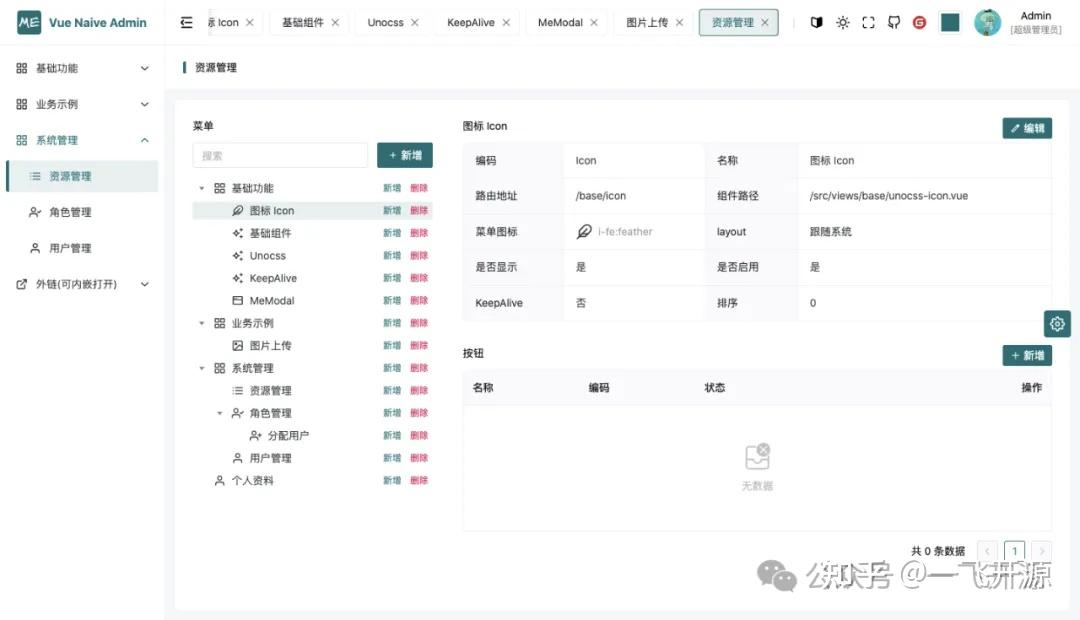Click 删除 link on the 个人资料 row
Screen dimensions: 1080x620
click(x=419, y=480)
